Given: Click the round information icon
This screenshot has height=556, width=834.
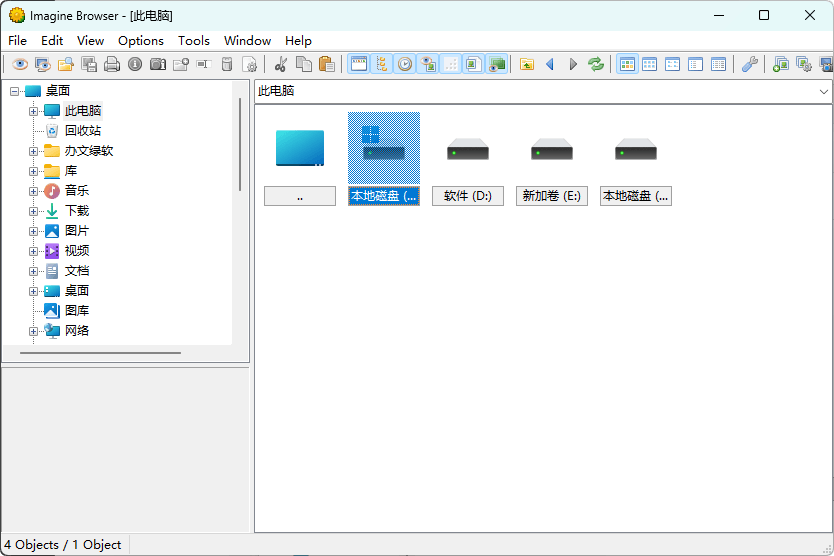Looking at the screenshot, I should click(x=135, y=64).
